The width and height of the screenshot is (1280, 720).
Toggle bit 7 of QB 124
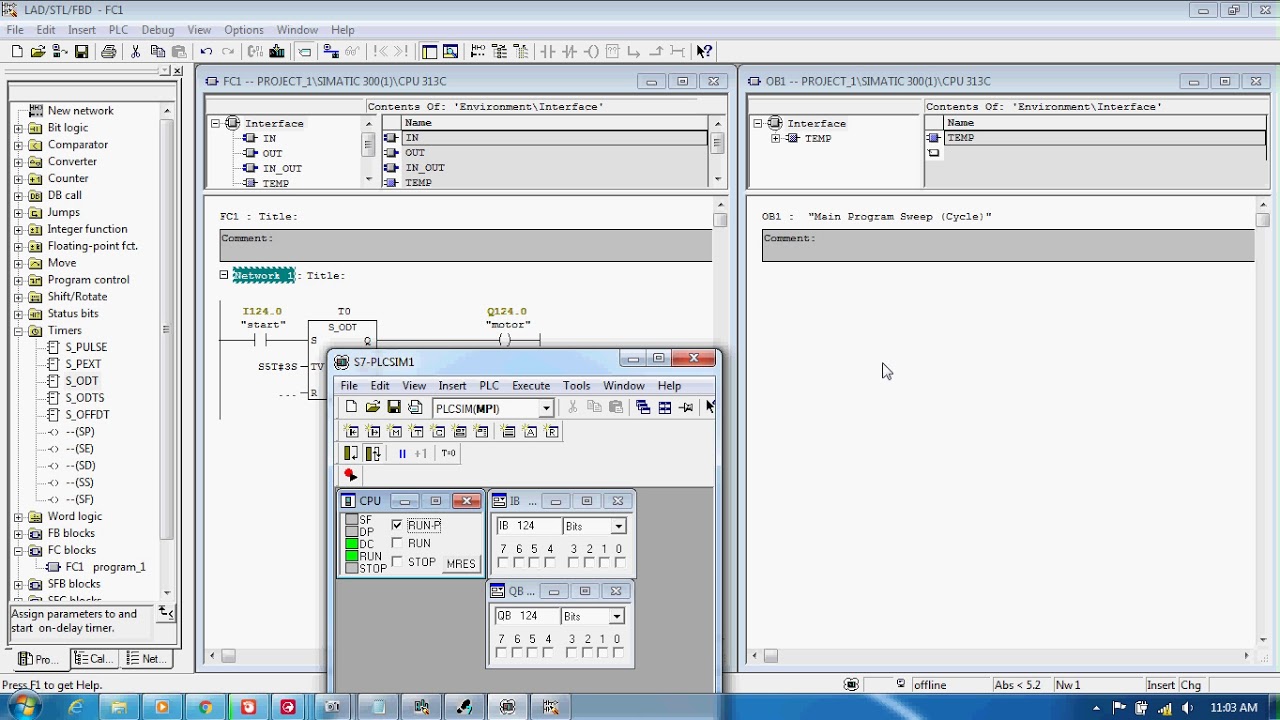click(501, 653)
